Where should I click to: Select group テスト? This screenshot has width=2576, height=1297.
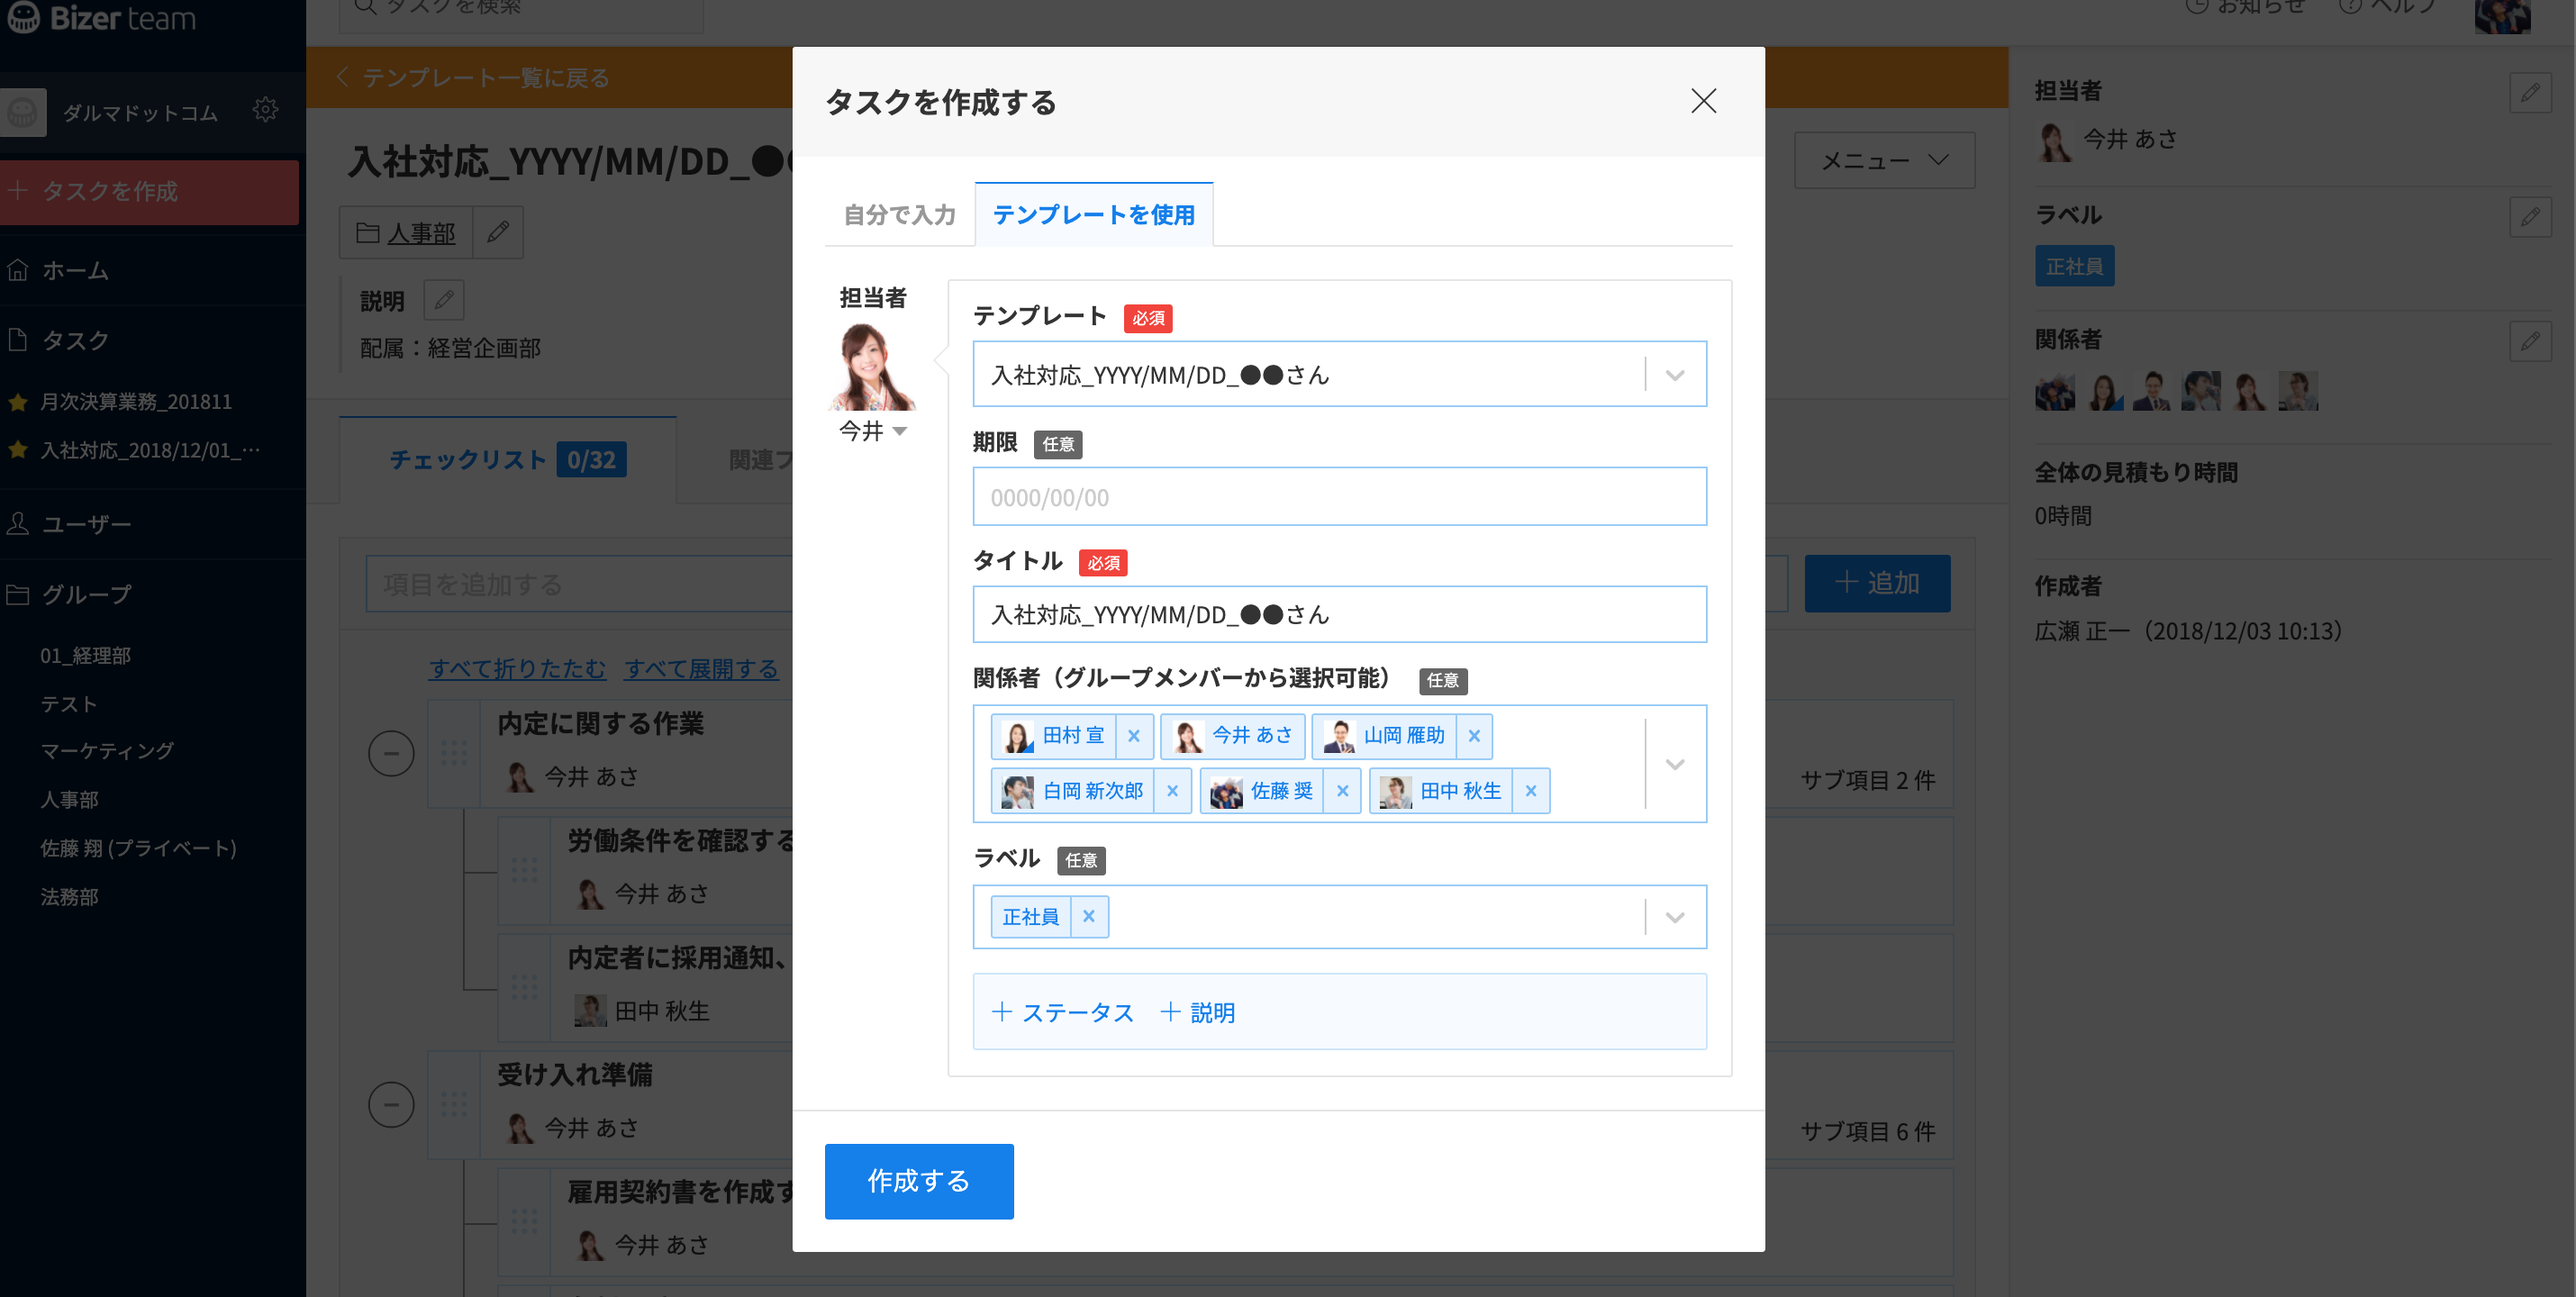pyautogui.click(x=68, y=704)
